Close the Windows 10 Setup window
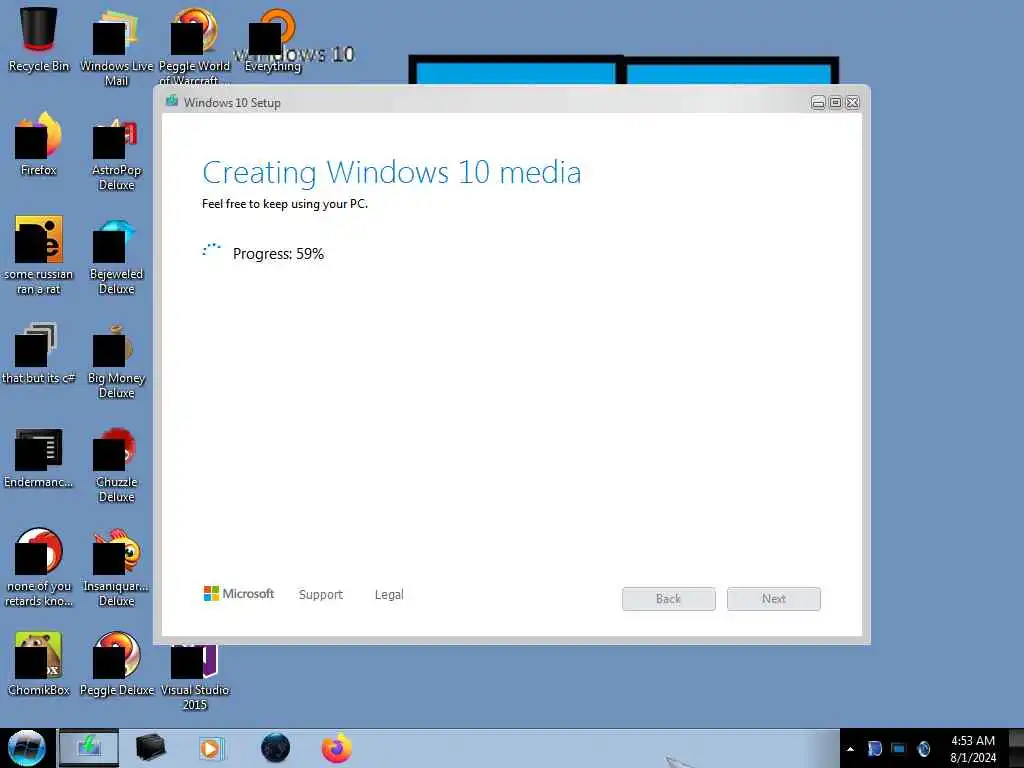The image size is (1024, 768). point(853,103)
